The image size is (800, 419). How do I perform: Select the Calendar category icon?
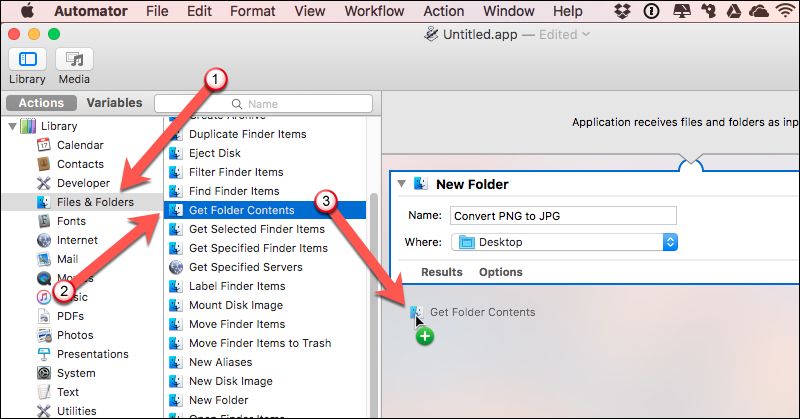44,145
